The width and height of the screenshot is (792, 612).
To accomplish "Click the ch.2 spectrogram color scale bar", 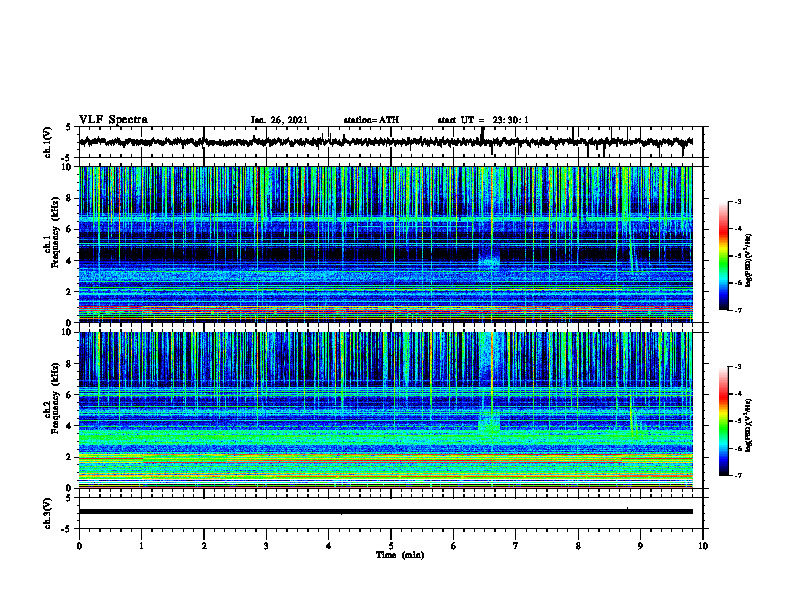I will tap(724, 421).
